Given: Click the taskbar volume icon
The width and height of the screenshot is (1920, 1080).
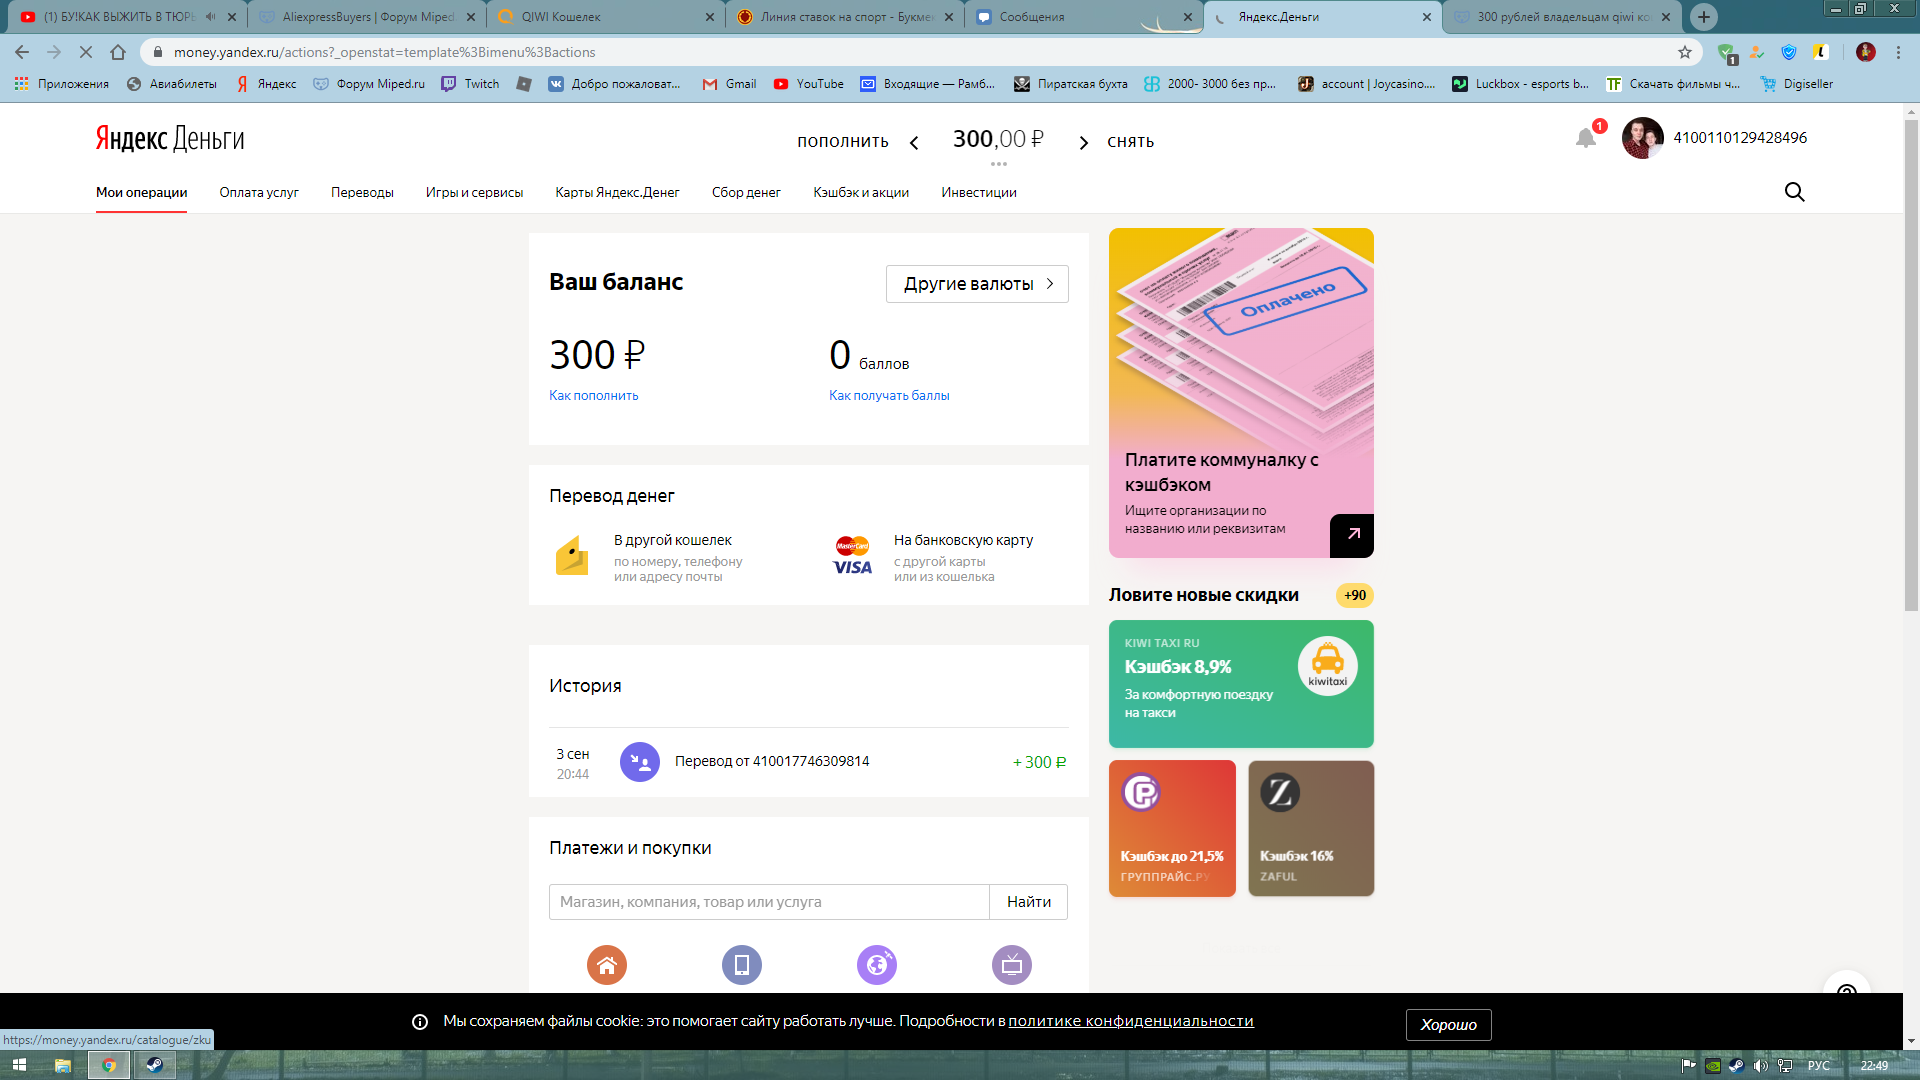Looking at the screenshot, I should pyautogui.click(x=1761, y=1066).
